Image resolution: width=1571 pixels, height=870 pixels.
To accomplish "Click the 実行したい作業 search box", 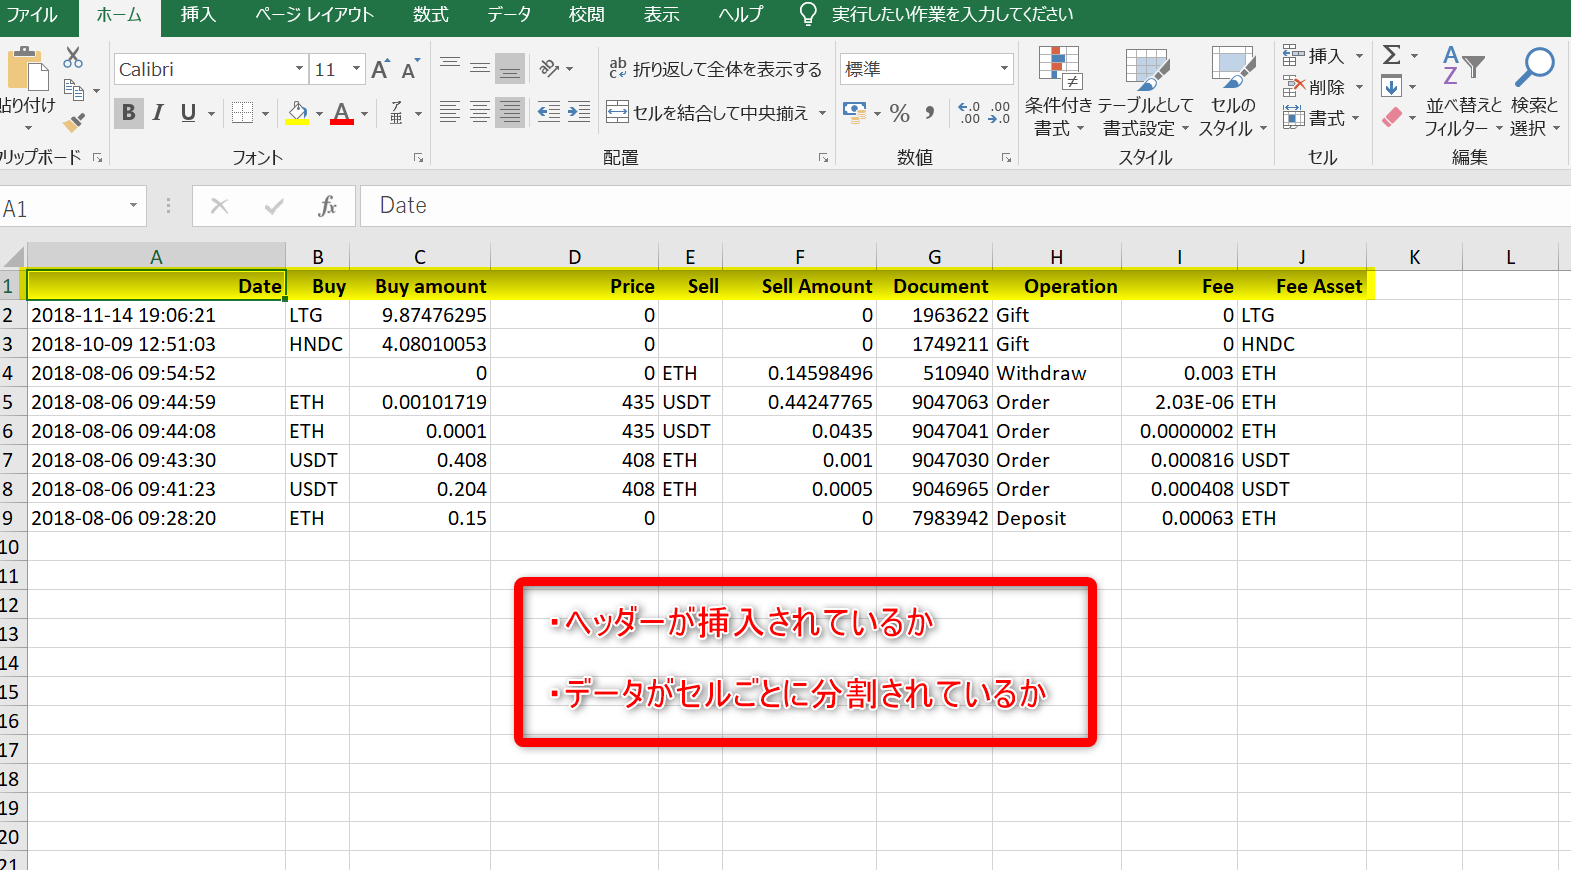I will click(x=952, y=15).
